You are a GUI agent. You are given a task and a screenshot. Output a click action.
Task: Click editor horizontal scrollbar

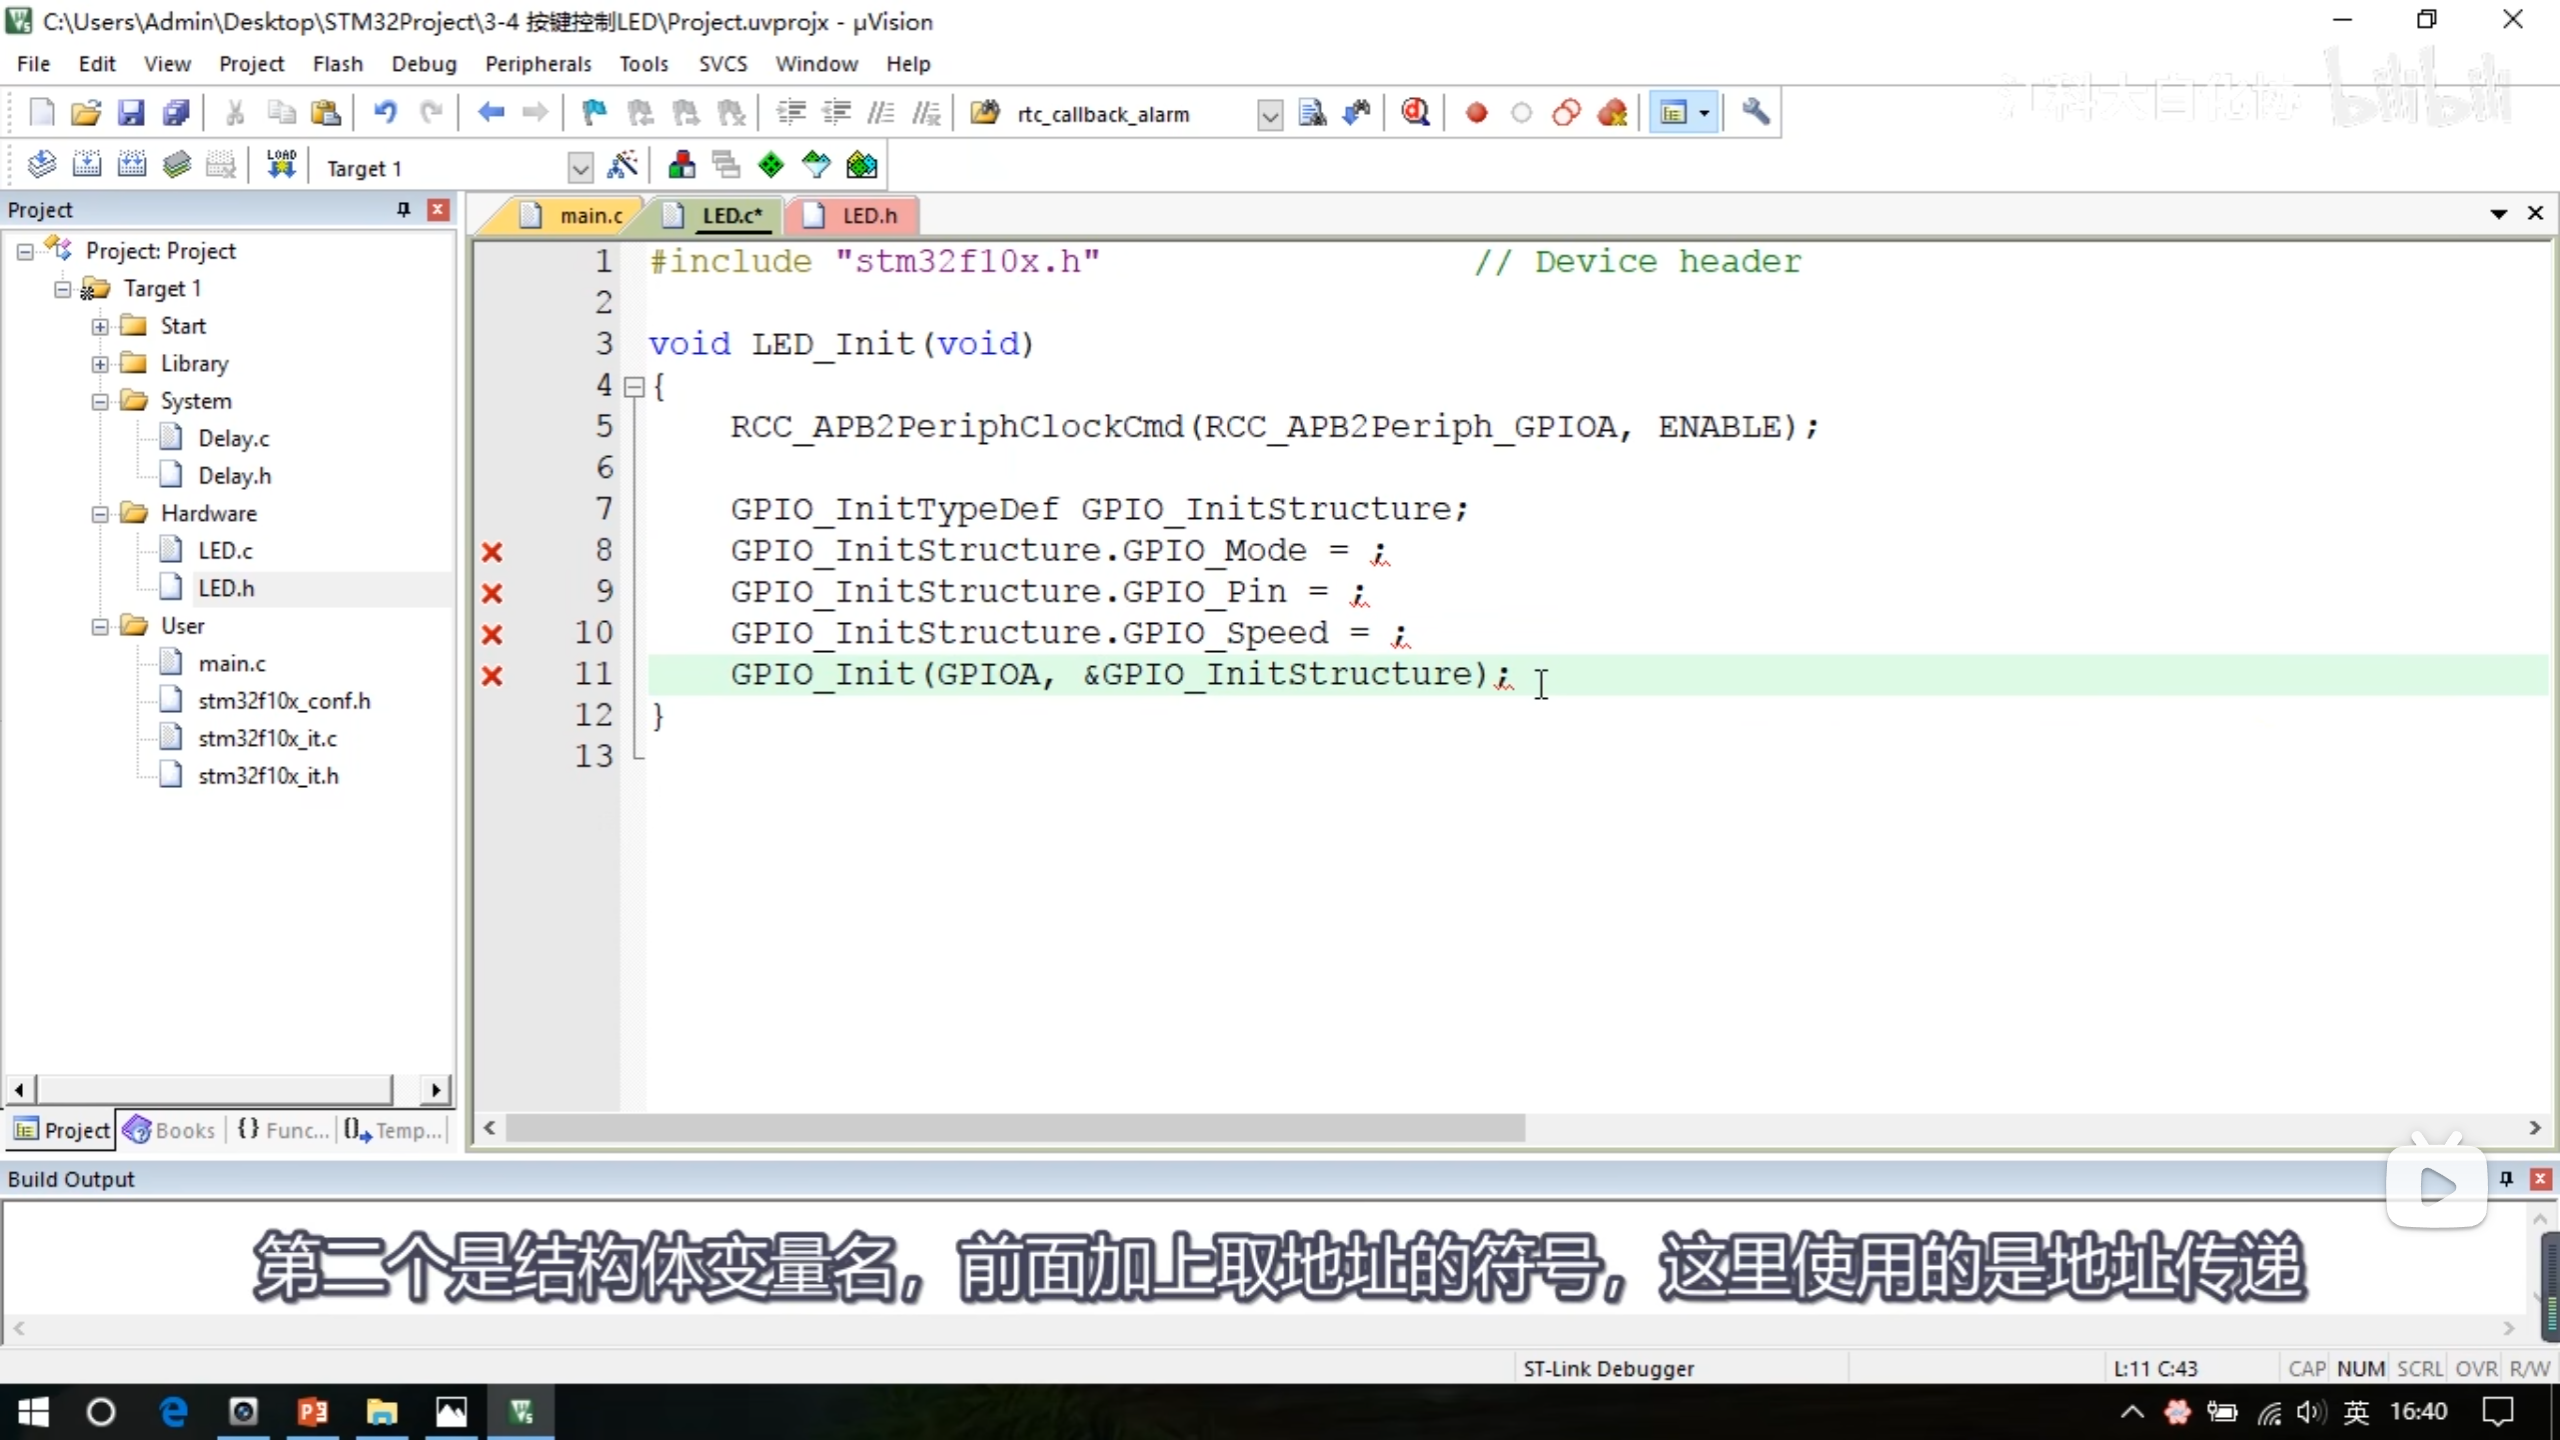(1014, 1128)
